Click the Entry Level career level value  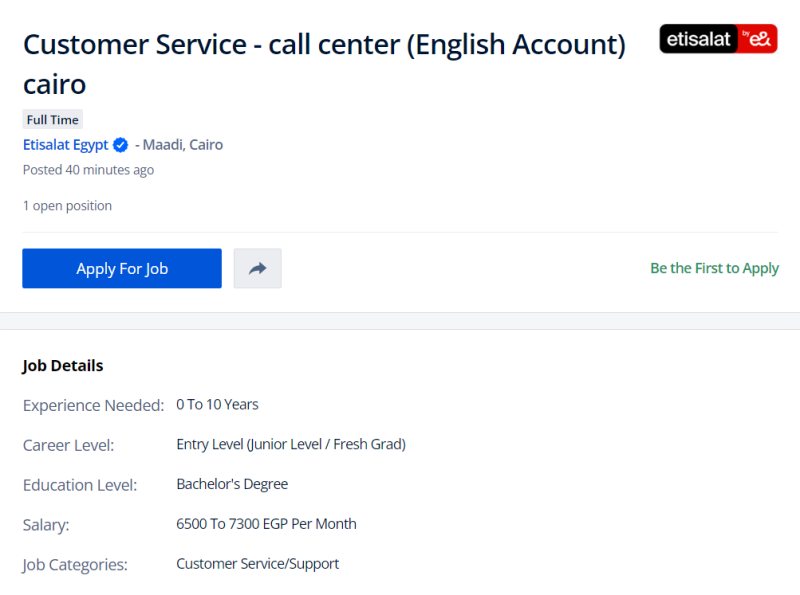(290, 444)
